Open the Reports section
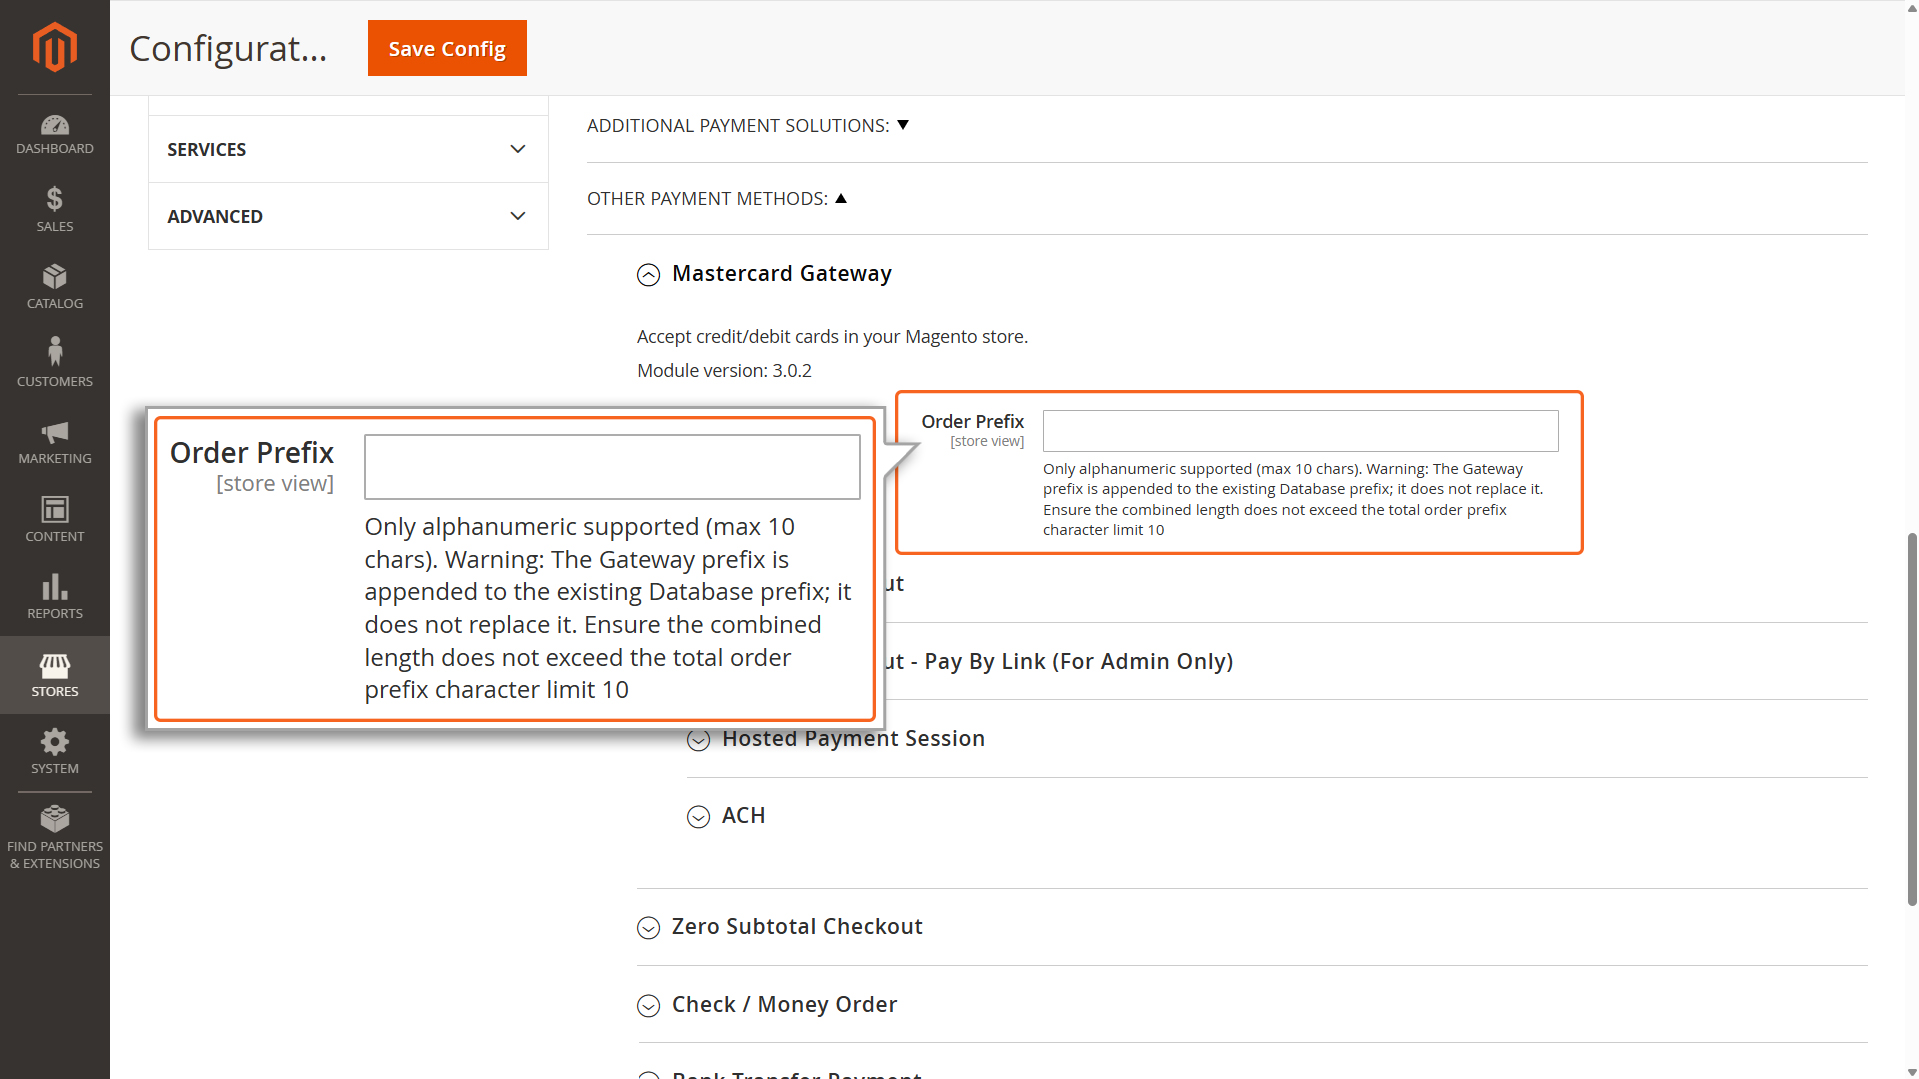 pos(54,597)
